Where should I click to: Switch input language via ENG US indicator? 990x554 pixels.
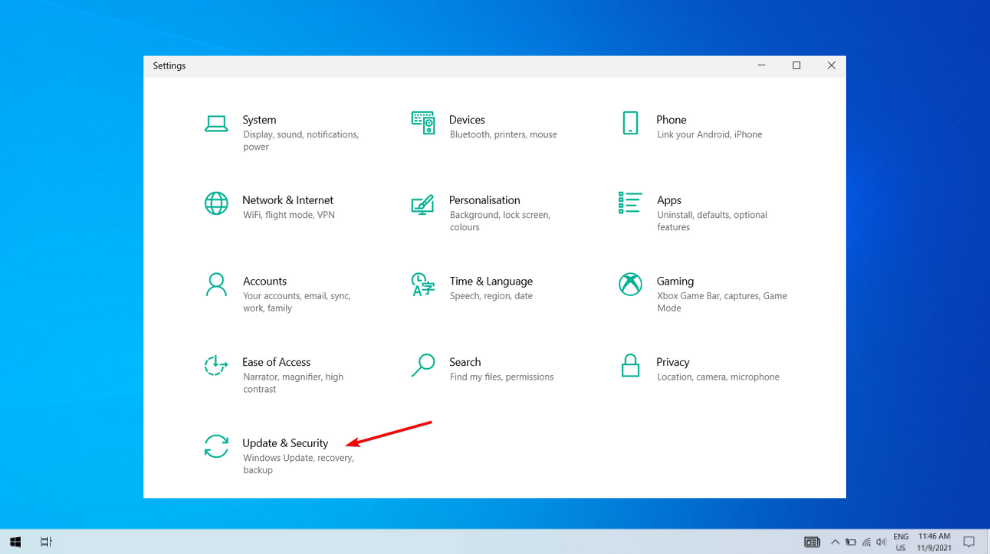pyautogui.click(x=901, y=542)
